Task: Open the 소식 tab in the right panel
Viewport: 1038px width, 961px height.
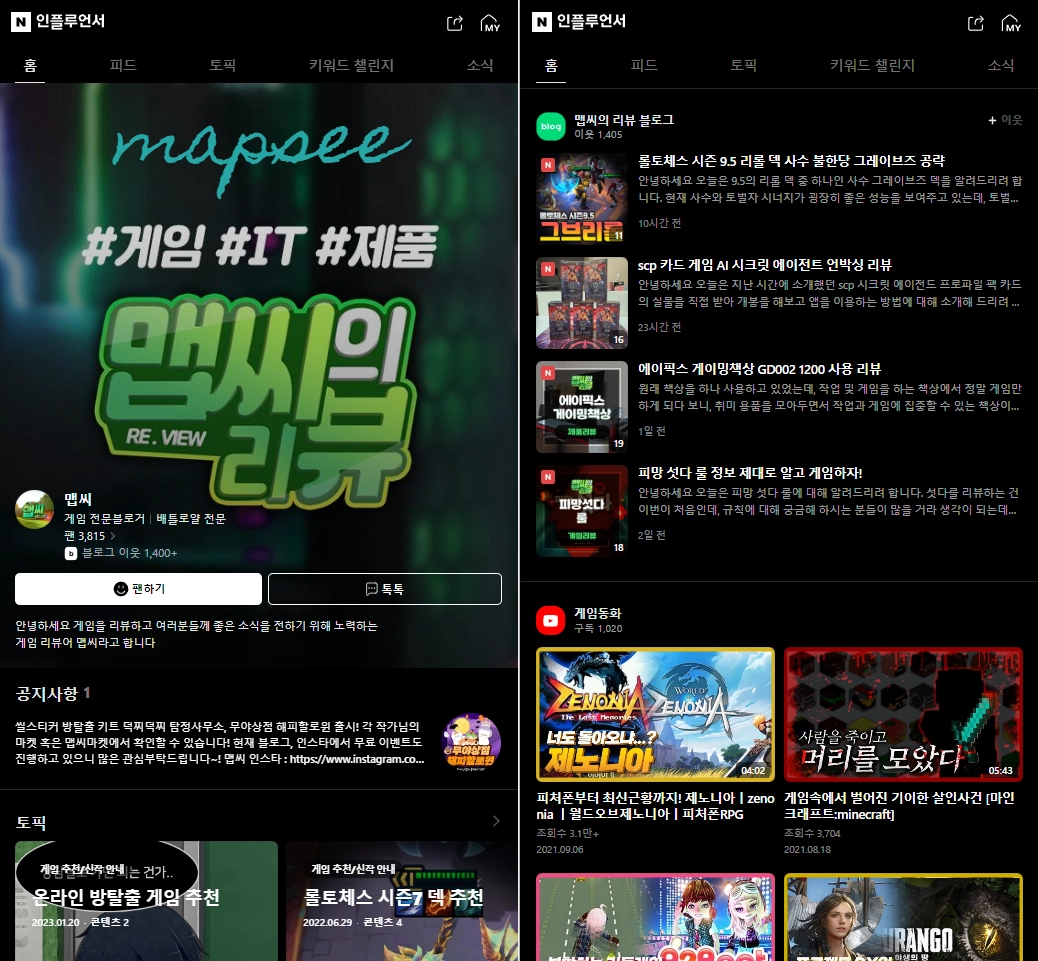Action: (x=1001, y=66)
